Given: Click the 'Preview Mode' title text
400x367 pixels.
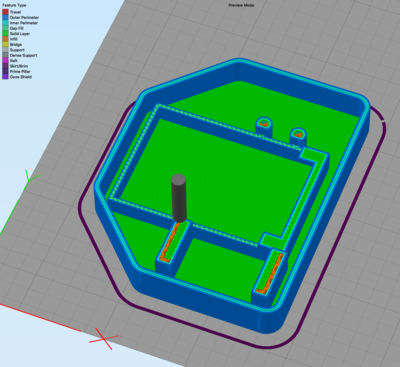Looking at the screenshot, I should [x=241, y=5].
